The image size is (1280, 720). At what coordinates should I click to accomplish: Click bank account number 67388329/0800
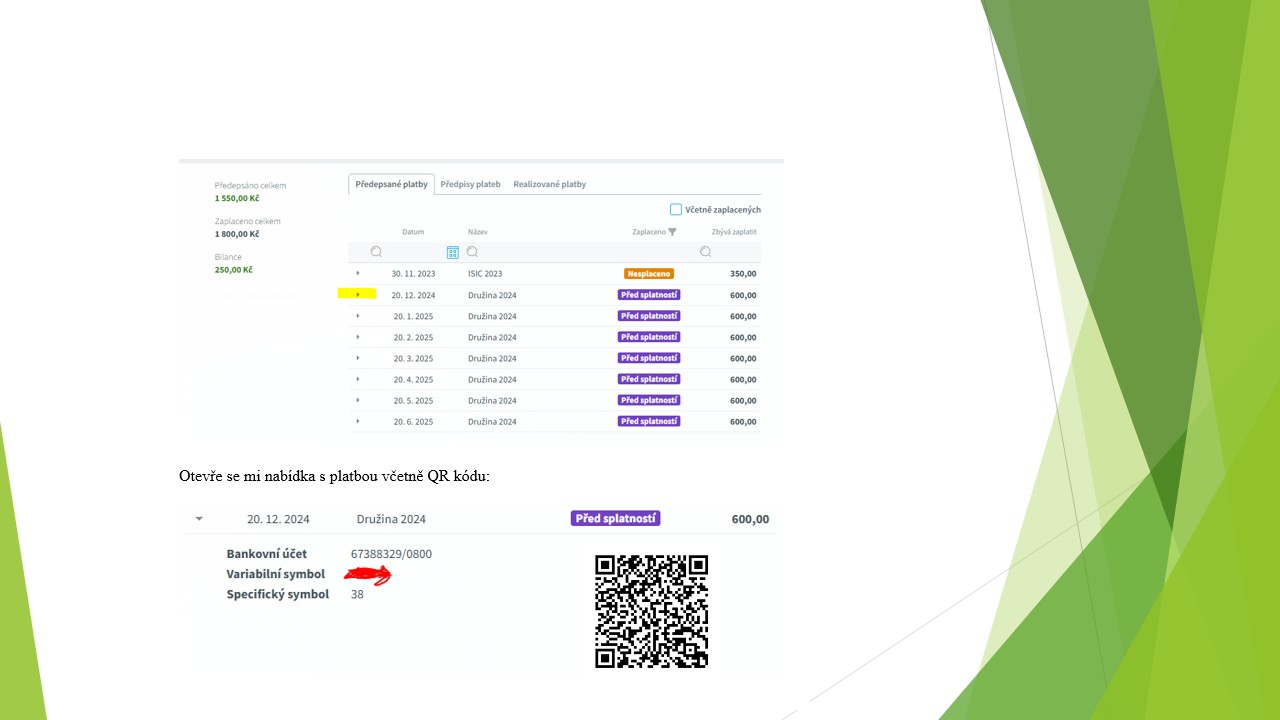(391, 554)
